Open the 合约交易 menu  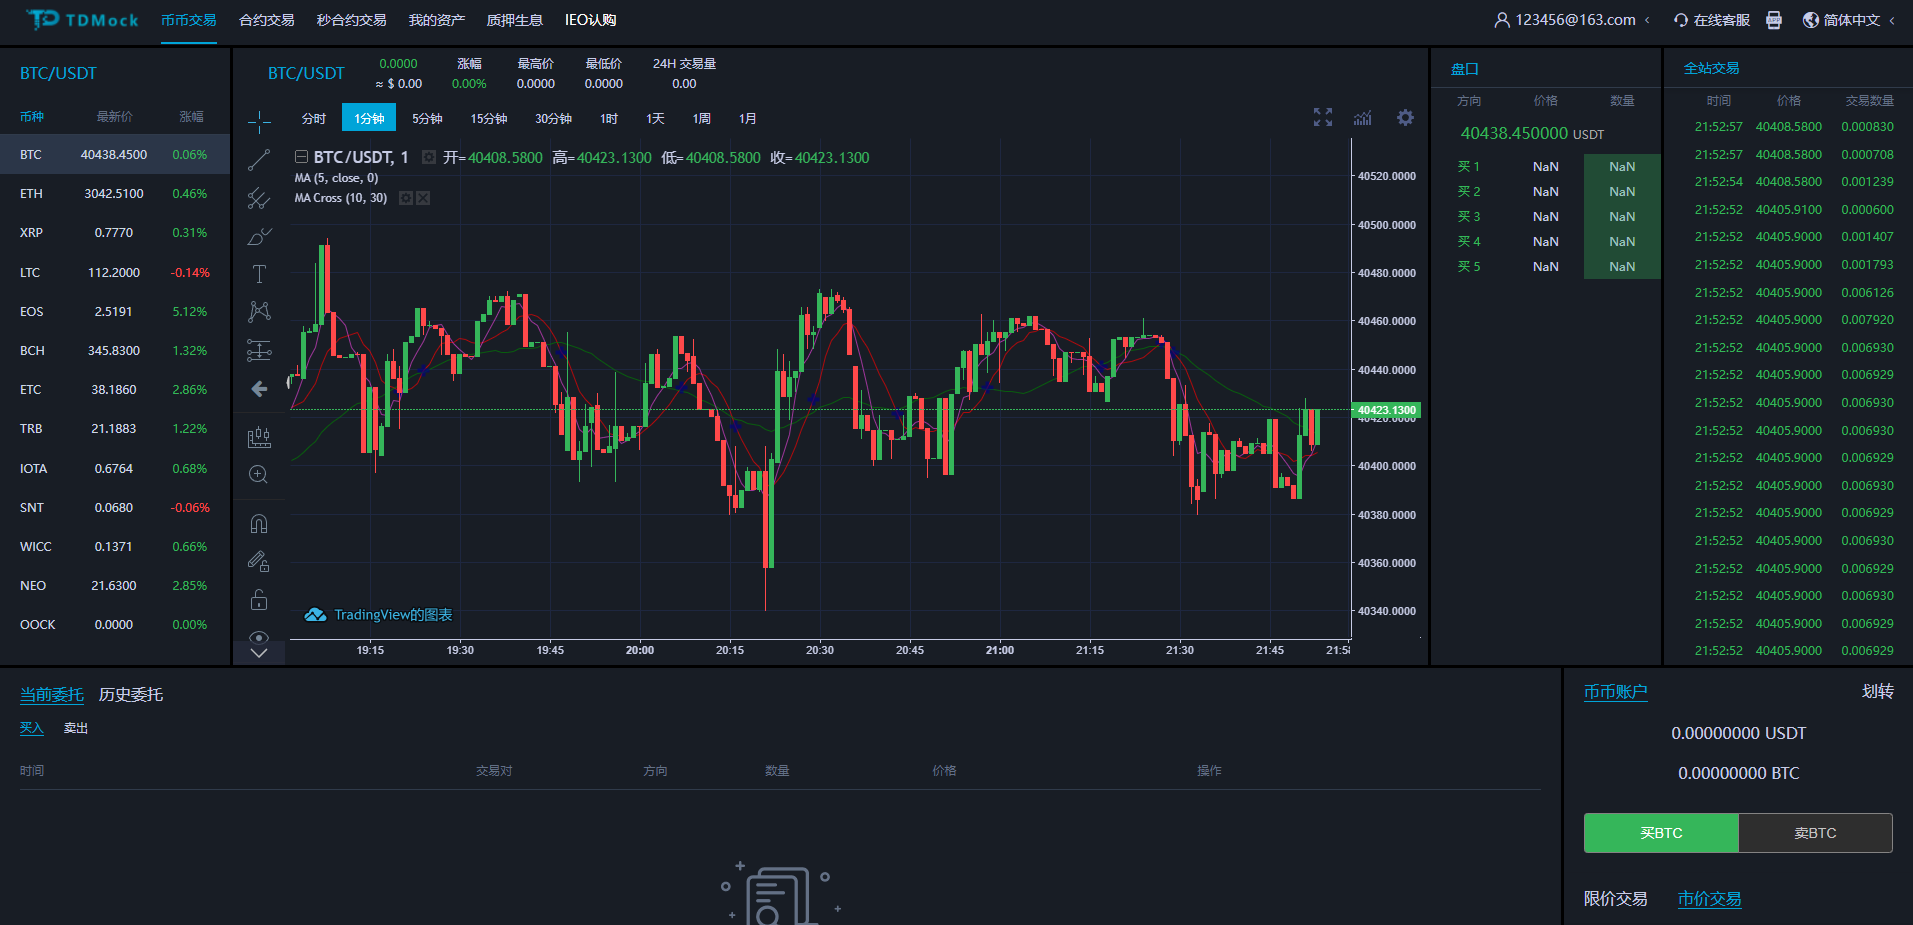pyautogui.click(x=266, y=20)
